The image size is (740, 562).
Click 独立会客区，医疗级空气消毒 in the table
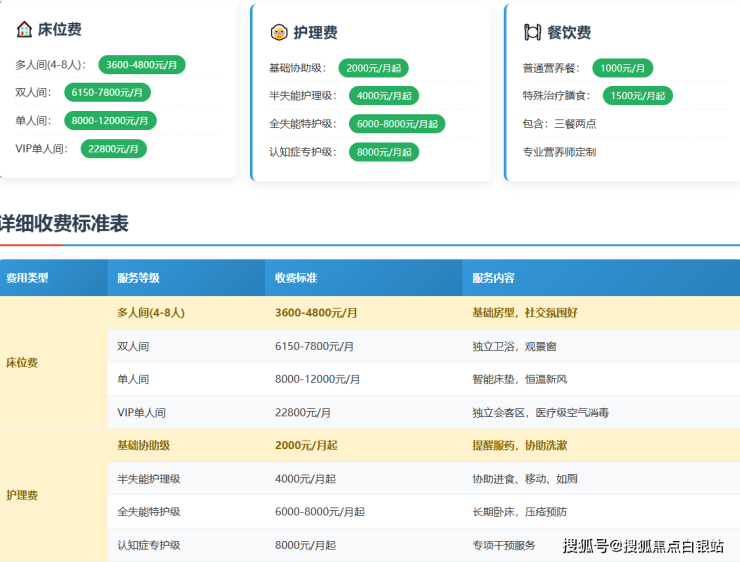click(x=540, y=412)
